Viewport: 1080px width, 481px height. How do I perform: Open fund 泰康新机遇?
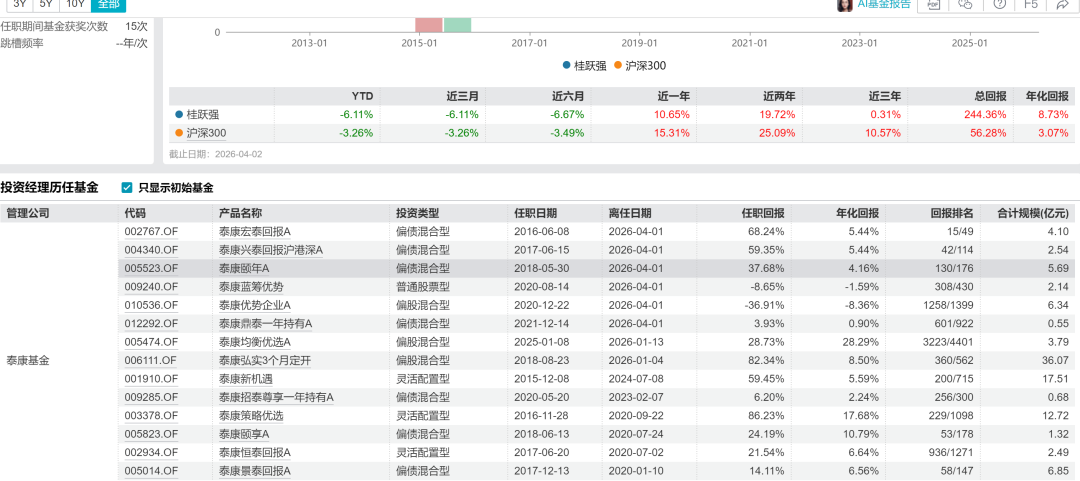[x=245, y=378]
